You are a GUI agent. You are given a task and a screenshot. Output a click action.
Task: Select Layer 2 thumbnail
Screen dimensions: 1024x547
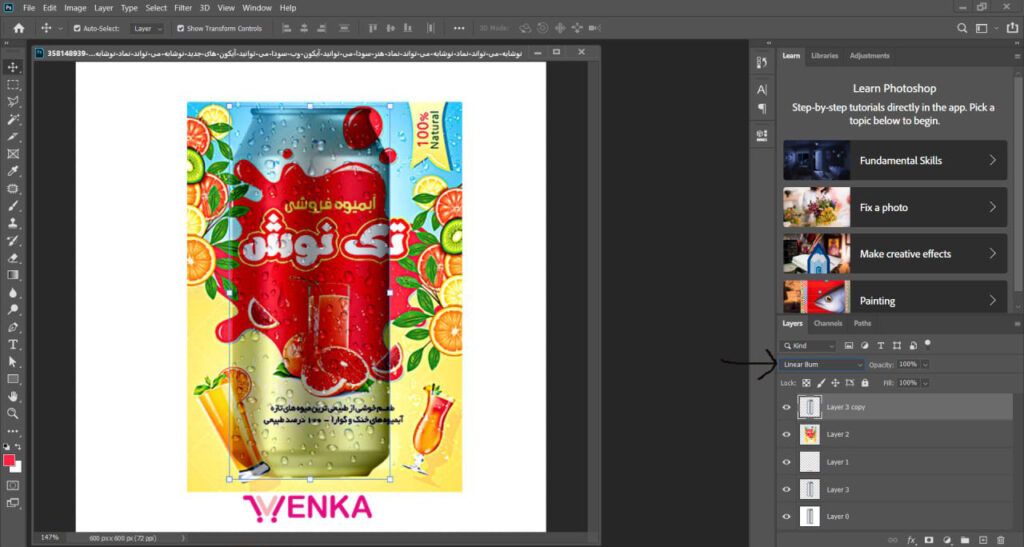point(810,435)
